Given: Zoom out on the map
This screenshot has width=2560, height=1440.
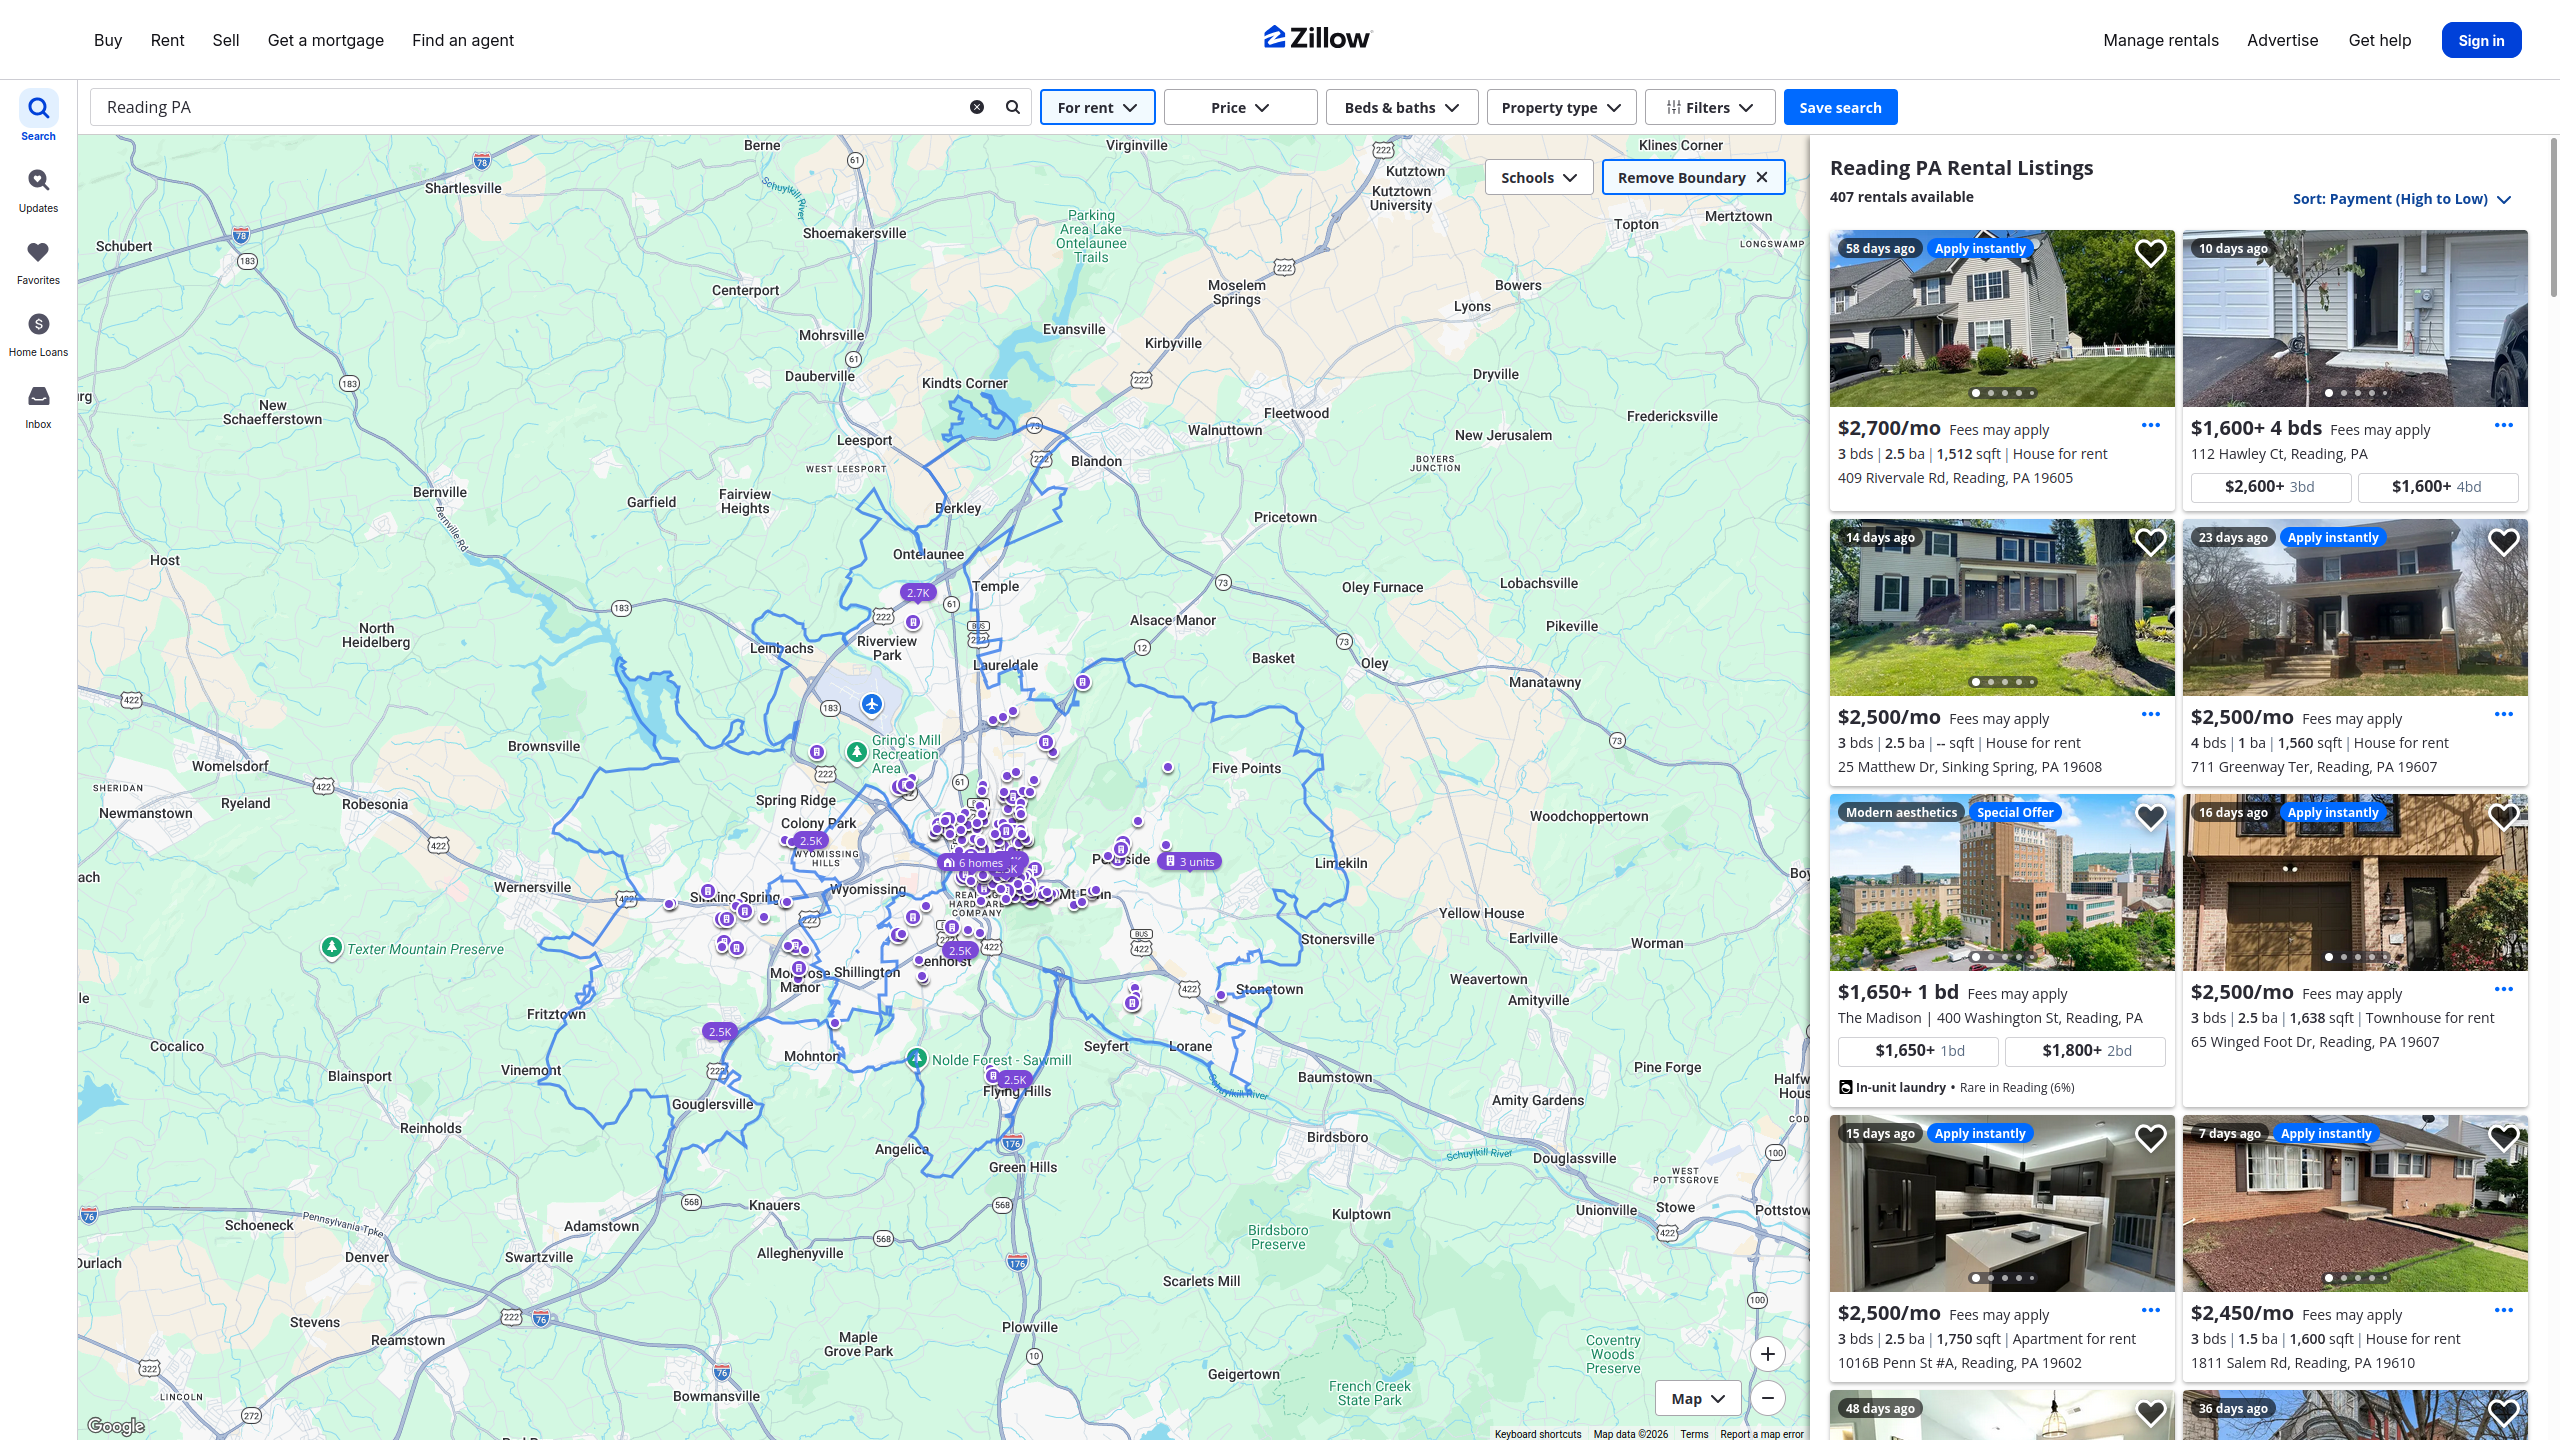Looking at the screenshot, I should pyautogui.click(x=1768, y=1398).
